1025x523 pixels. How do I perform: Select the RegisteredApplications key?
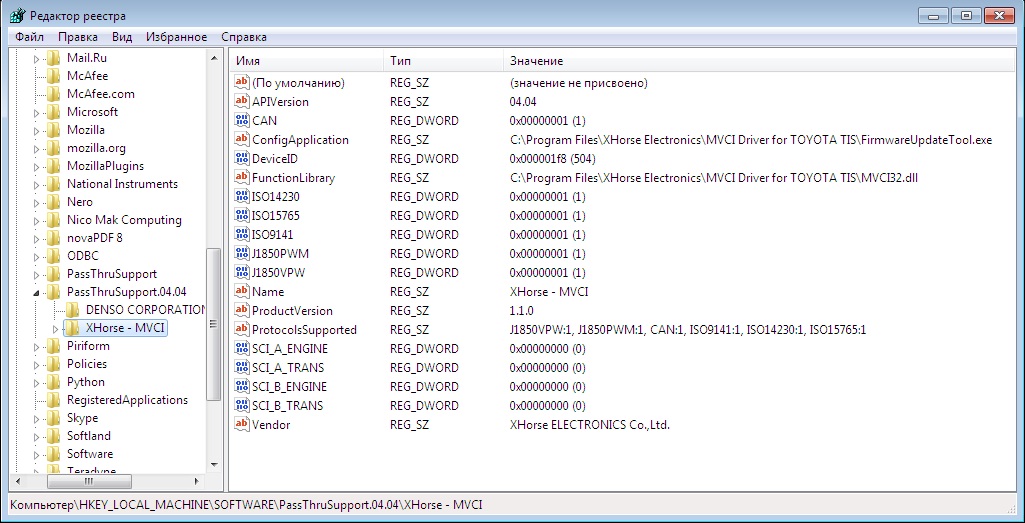(127, 400)
